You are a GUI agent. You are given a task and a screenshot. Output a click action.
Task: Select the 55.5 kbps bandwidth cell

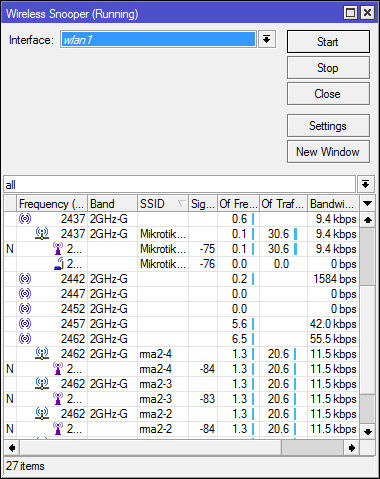[333, 339]
